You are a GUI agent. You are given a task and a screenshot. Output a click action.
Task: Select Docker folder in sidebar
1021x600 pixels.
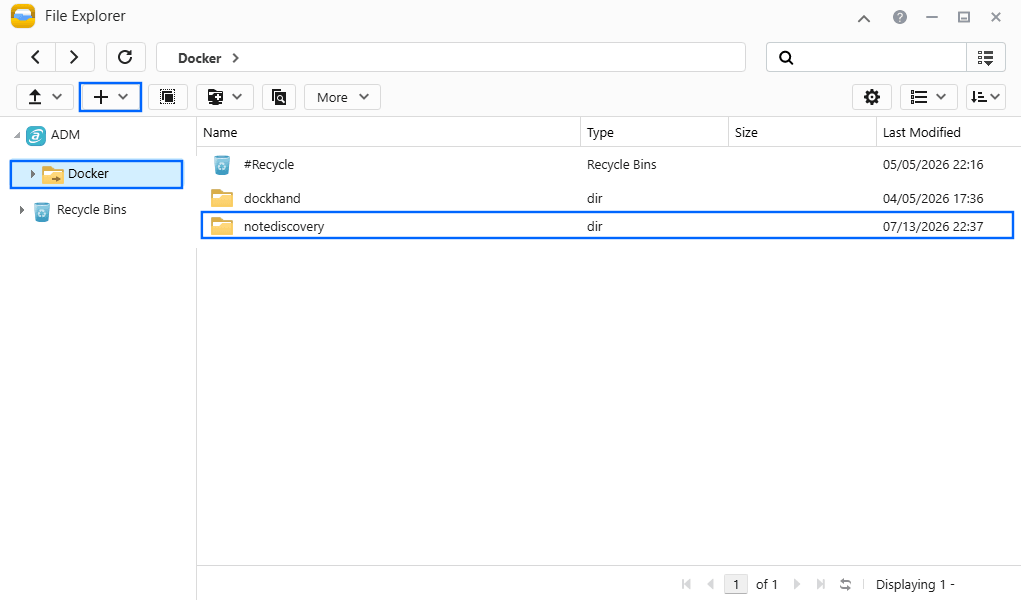point(96,174)
